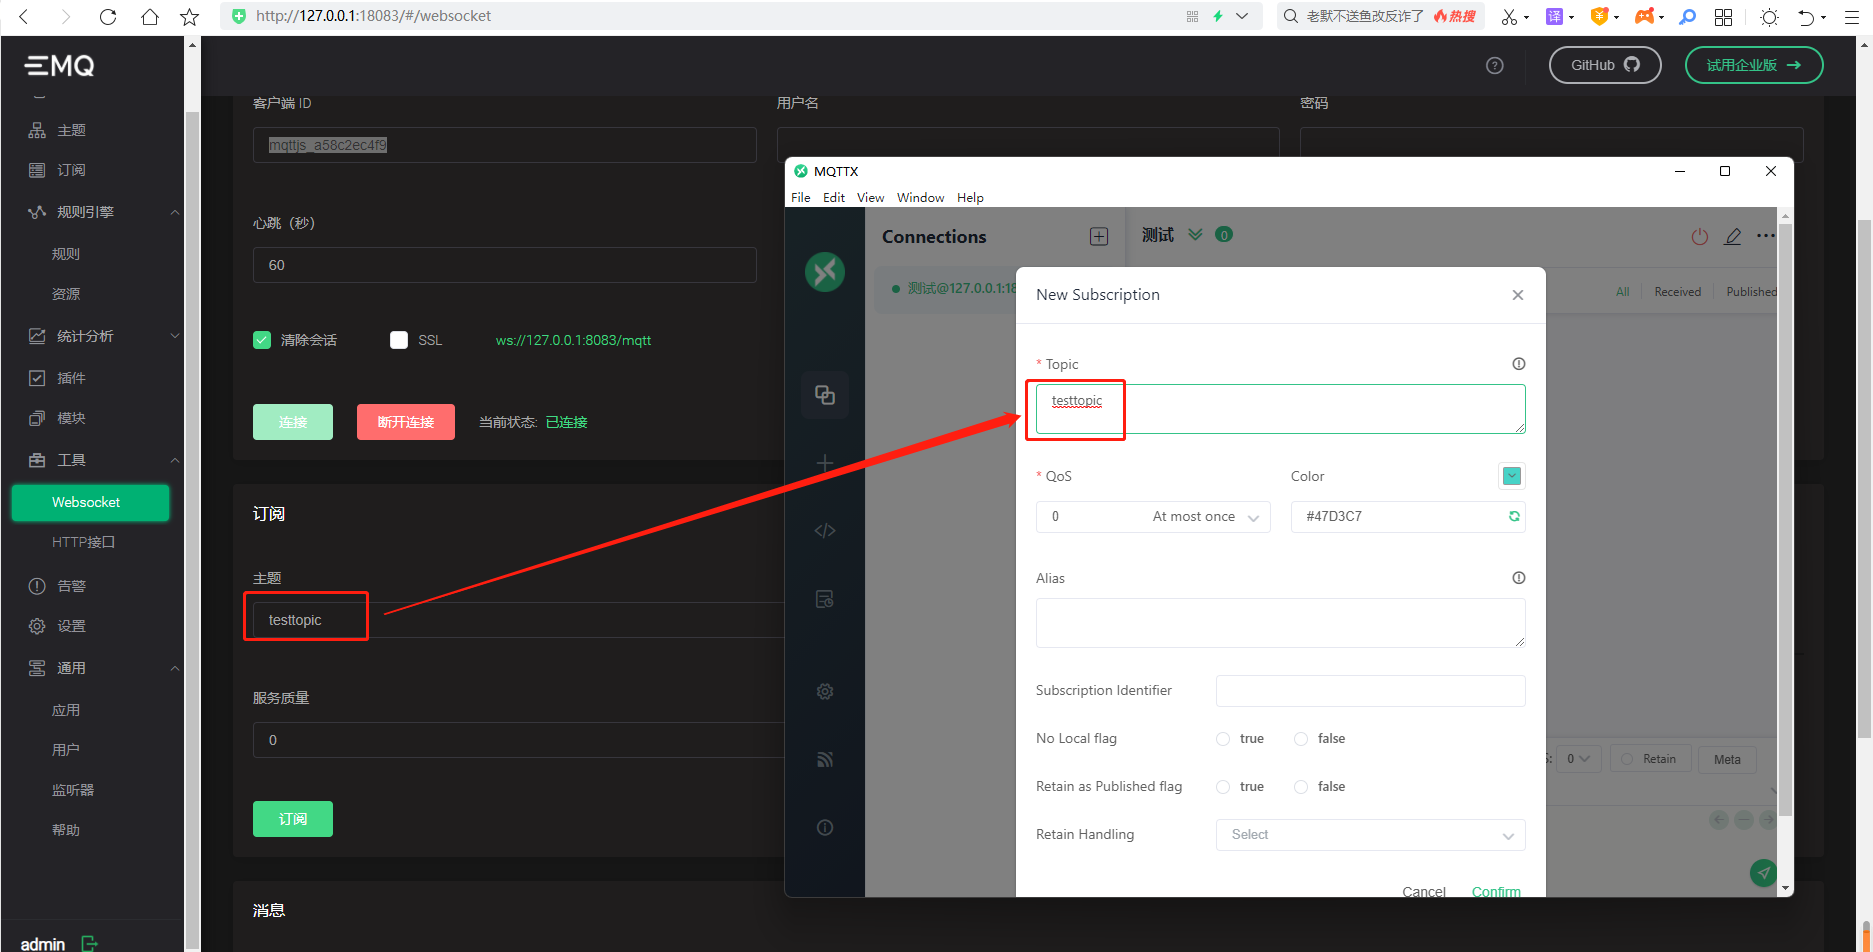
Task: Disconnect connection using the red power icon
Action: (1699, 236)
